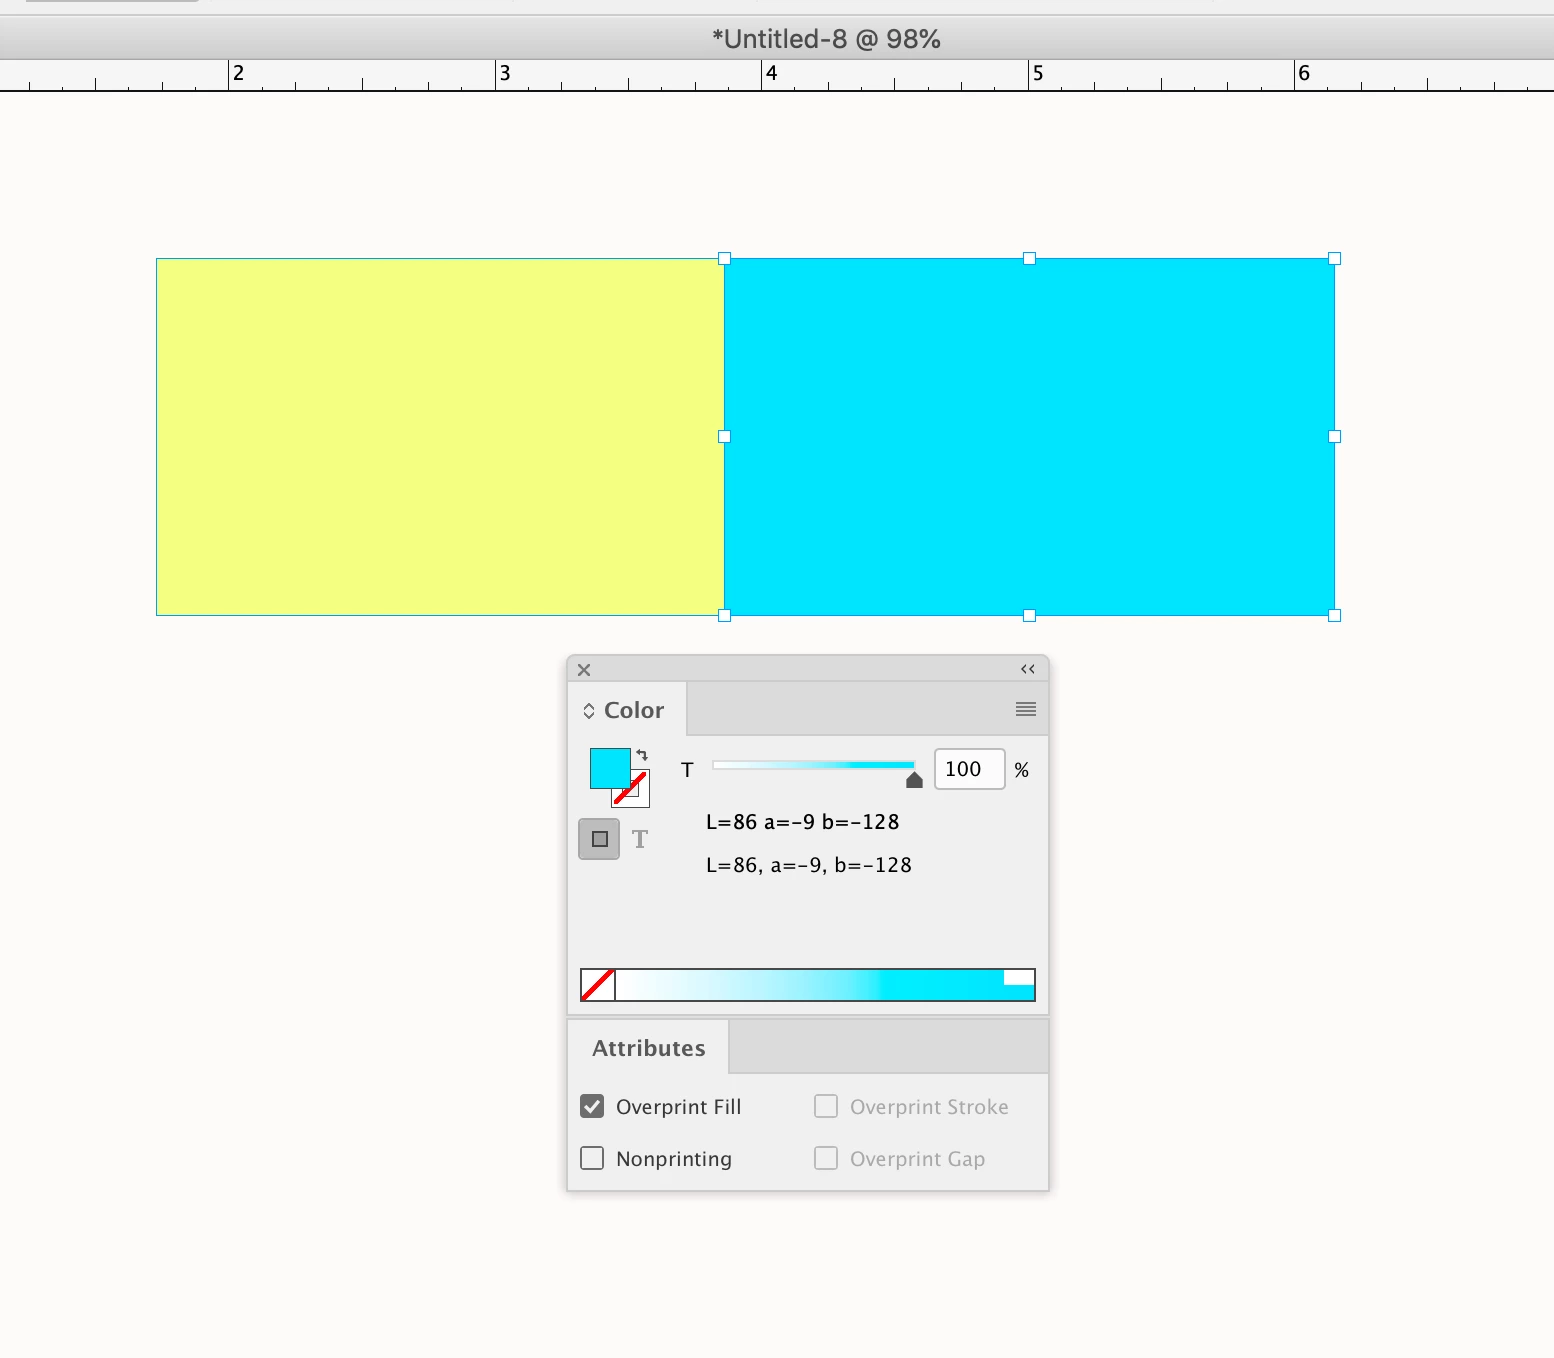Viewport: 1554px width, 1358px height.
Task: Close the Color panel group
Action: tap(584, 670)
